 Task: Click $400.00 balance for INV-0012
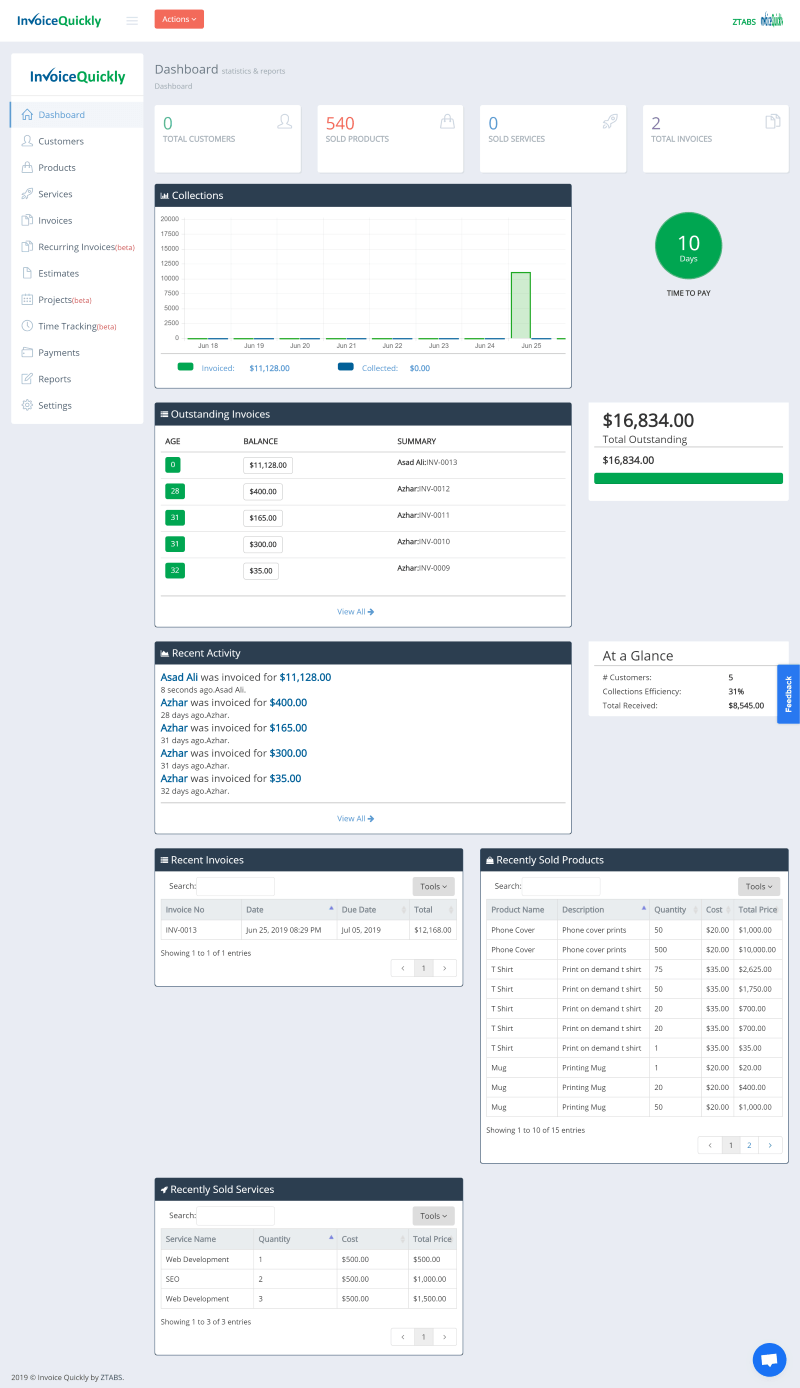(x=263, y=492)
